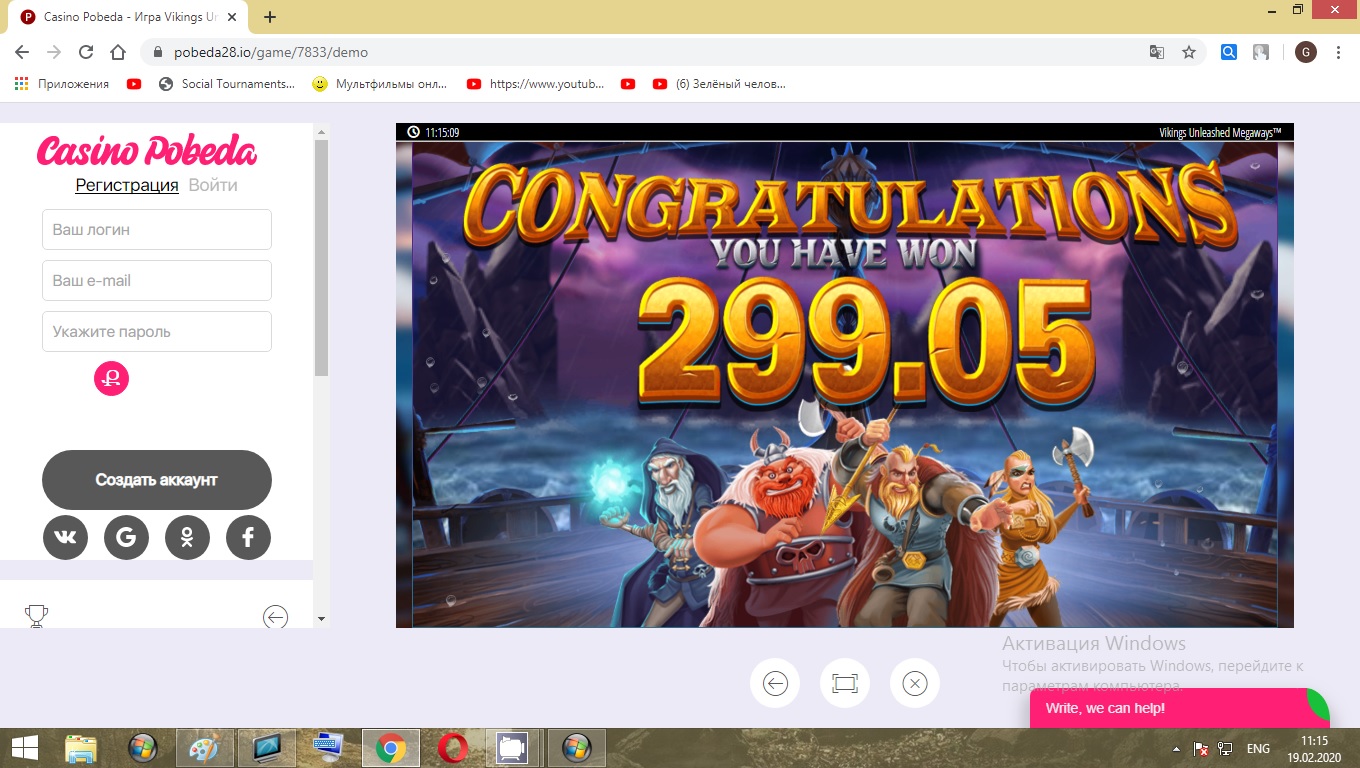Click the back arrow button below the game
Viewport: 1360px width, 768px height.
point(775,683)
